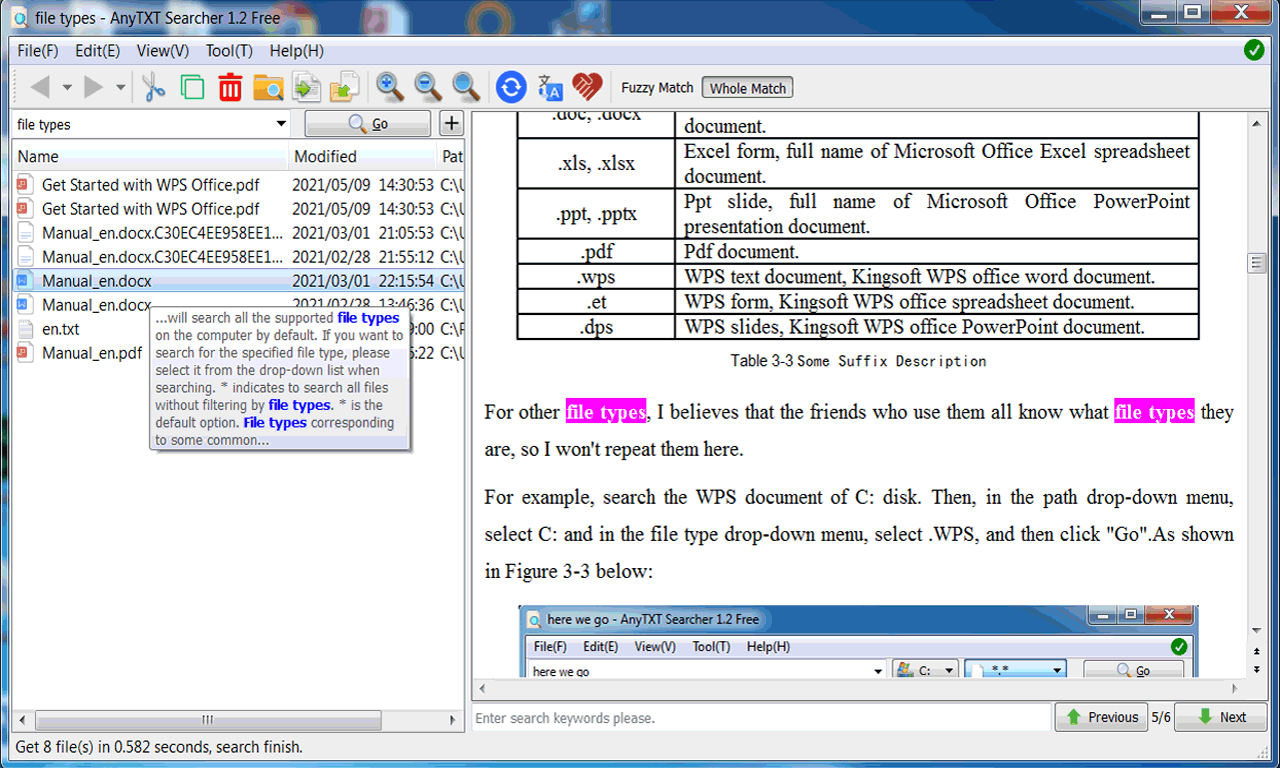
Task: Click the red trash delete icon
Action: [x=230, y=88]
